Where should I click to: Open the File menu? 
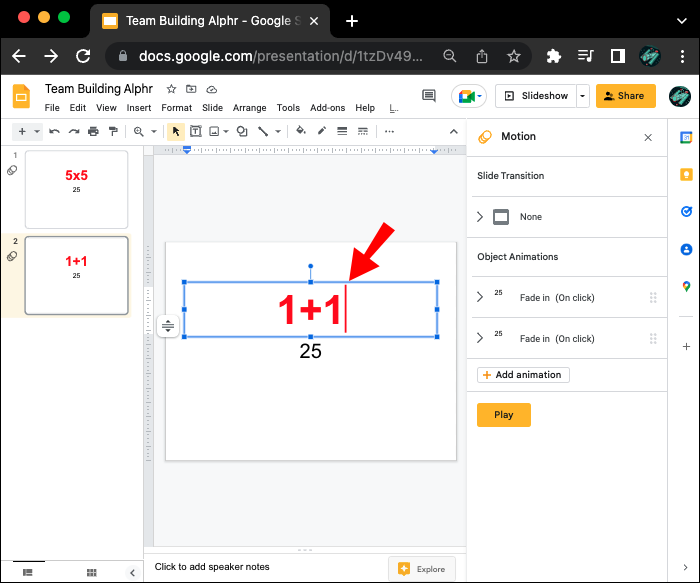coord(52,108)
